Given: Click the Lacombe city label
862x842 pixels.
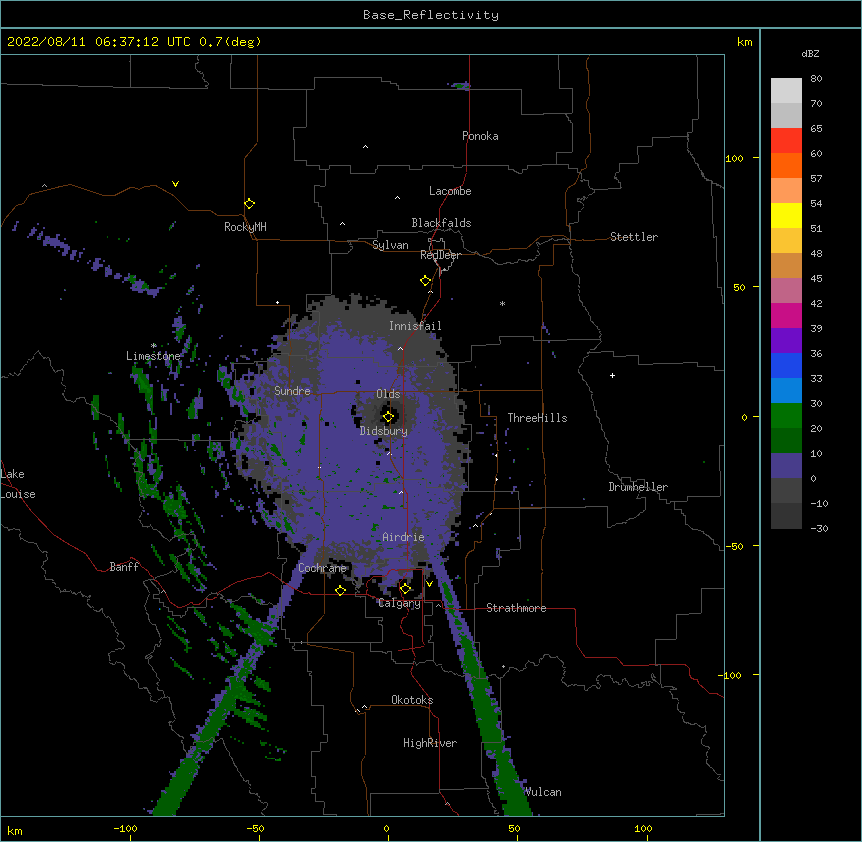Looking at the screenshot, I should [x=450, y=191].
